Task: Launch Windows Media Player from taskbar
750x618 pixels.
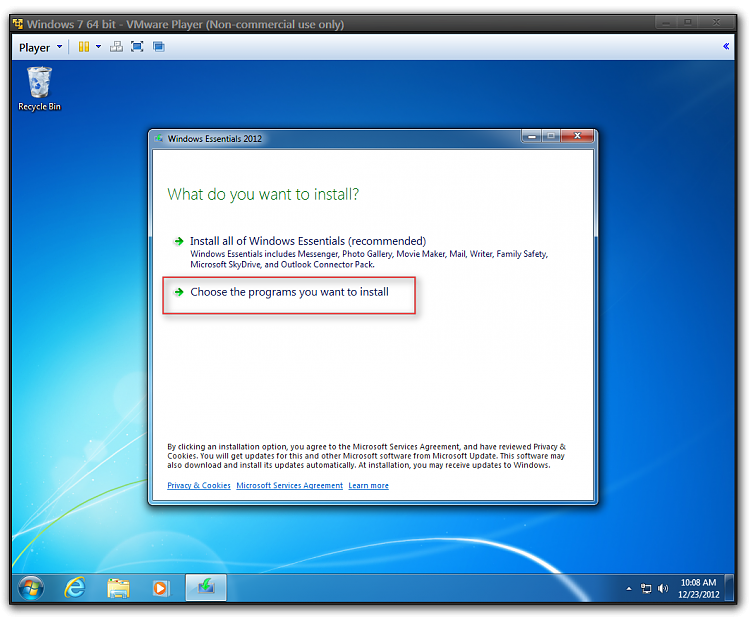Action: (x=161, y=588)
